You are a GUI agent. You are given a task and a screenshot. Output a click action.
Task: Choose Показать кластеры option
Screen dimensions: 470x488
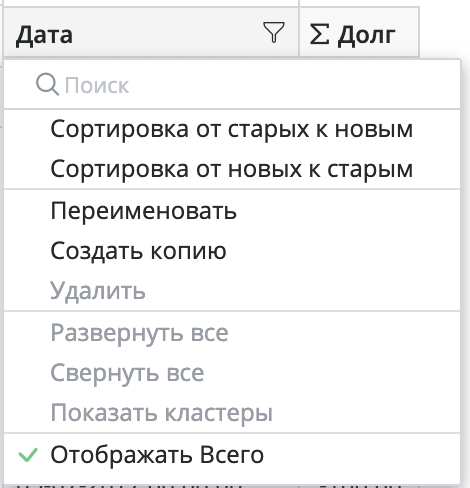232,413
